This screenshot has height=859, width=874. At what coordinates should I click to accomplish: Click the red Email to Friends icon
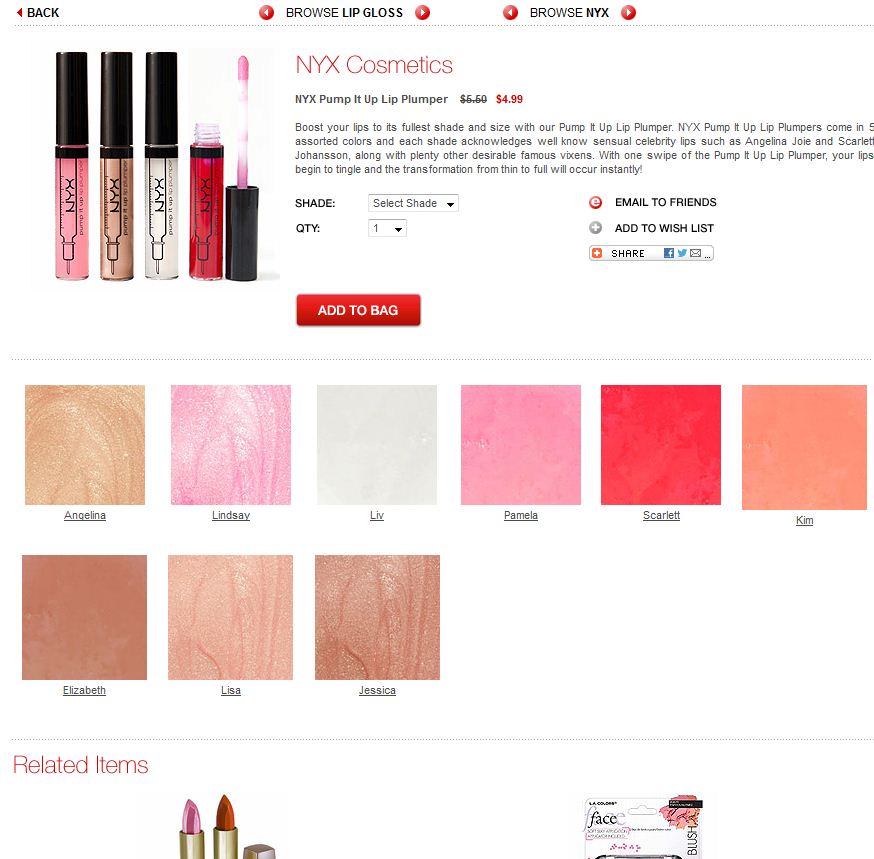[595, 202]
